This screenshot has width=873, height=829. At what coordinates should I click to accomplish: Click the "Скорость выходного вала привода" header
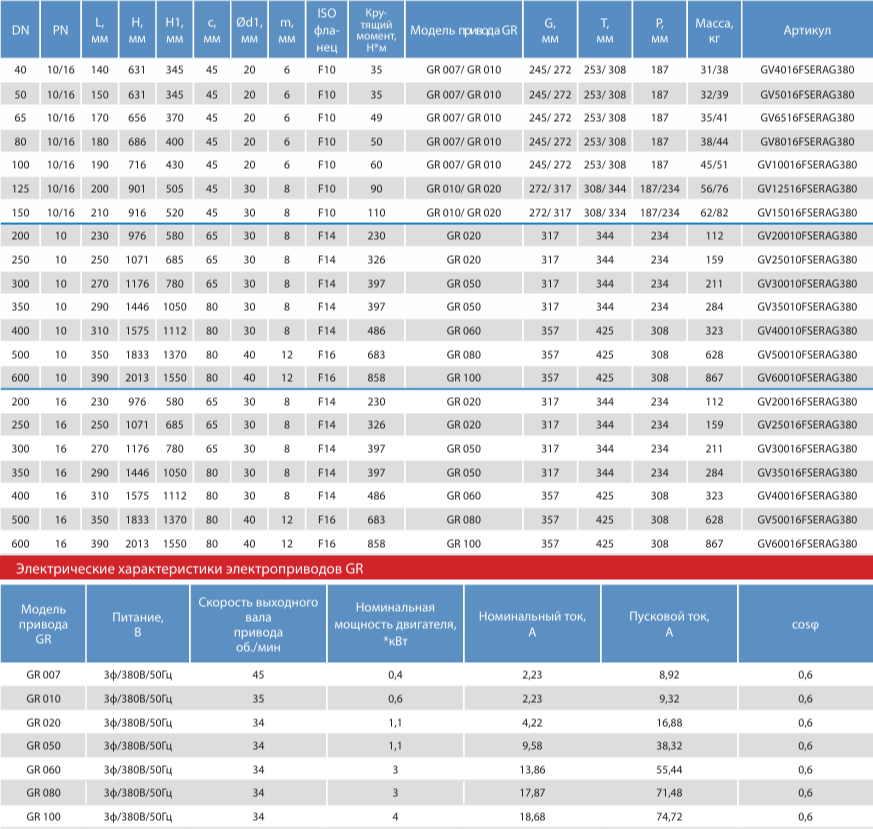tap(258, 624)
